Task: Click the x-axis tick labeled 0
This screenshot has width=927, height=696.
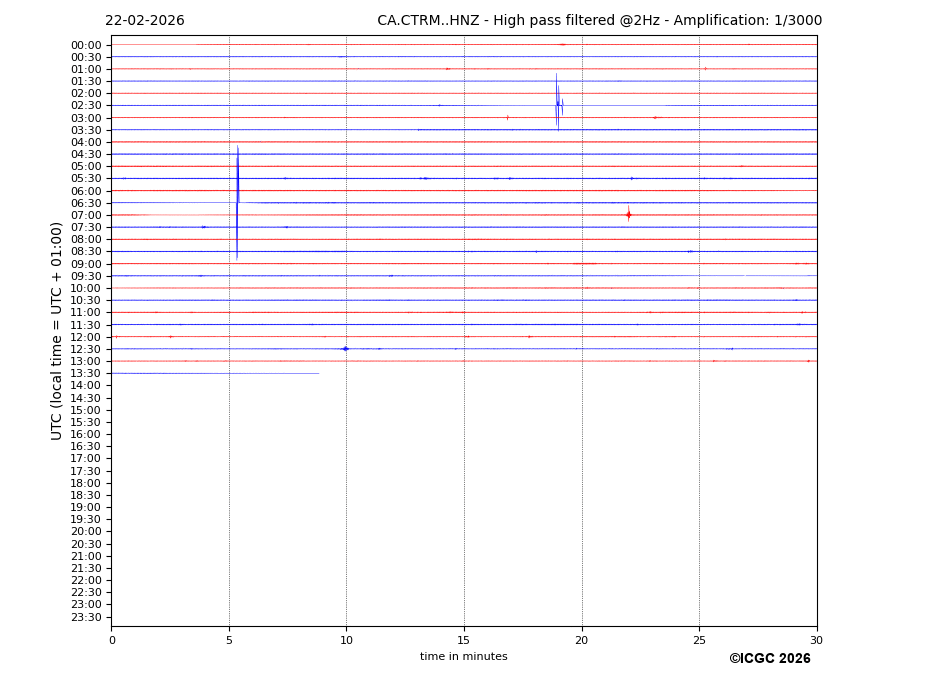Action: tap(112, 641)
